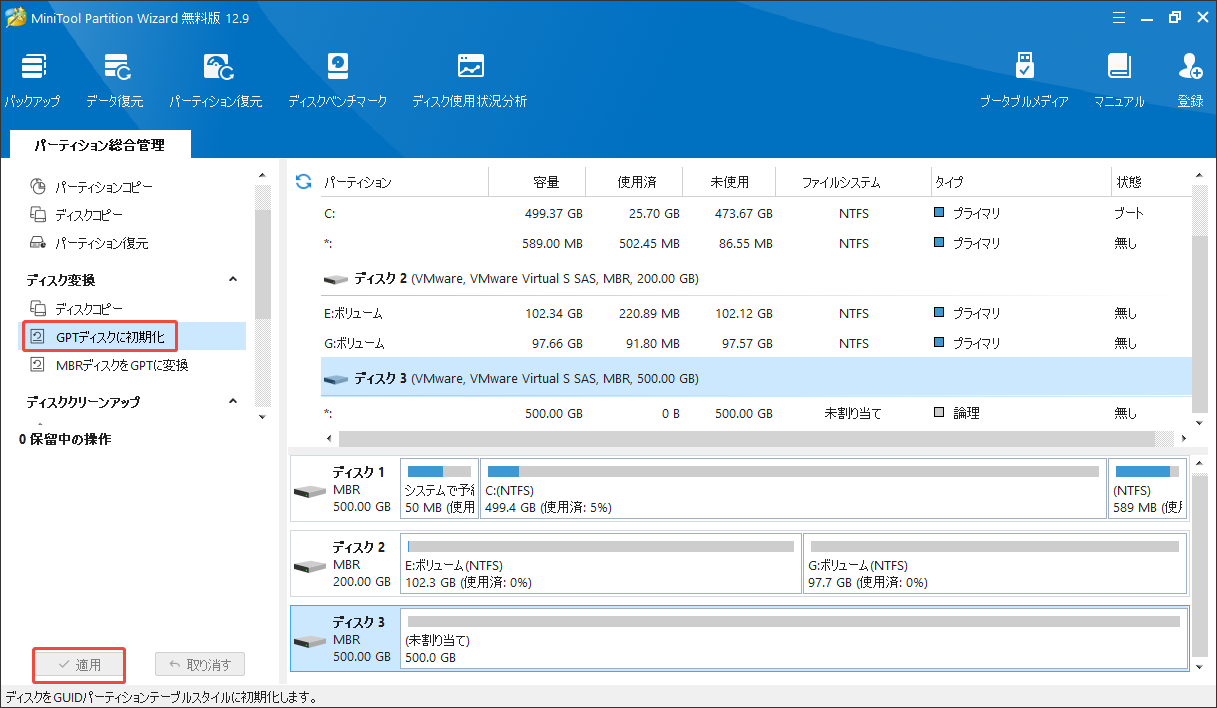
Task: Click the 適用 apply button
Action: [x=79, y=665]
